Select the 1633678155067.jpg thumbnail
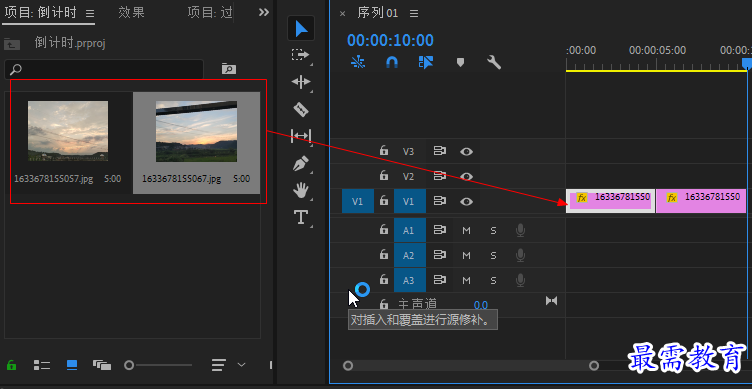752x389 pixels. (x=196, y=131)
